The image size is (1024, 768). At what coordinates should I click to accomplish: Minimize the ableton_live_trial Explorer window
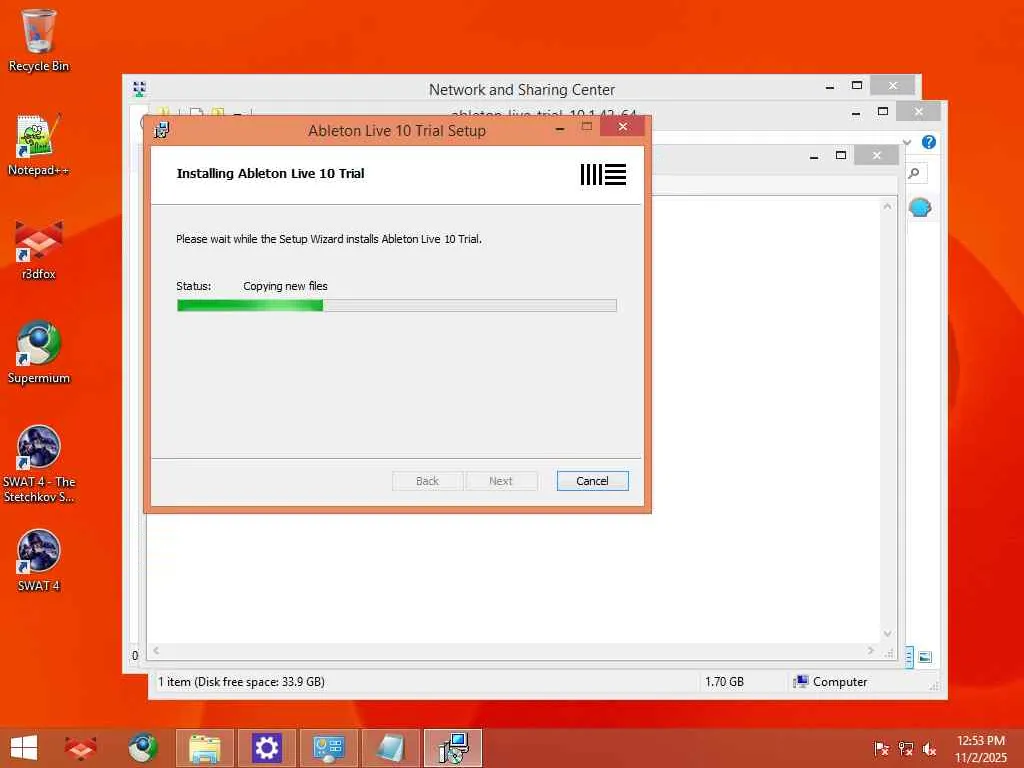[856, 114]
